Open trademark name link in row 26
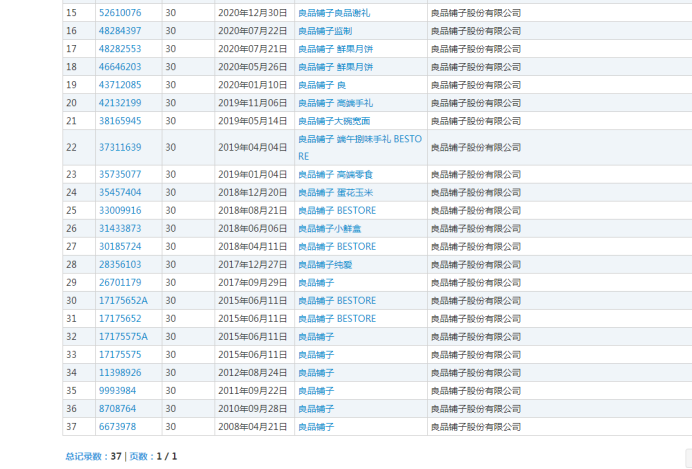 click(x=330, y=229)
